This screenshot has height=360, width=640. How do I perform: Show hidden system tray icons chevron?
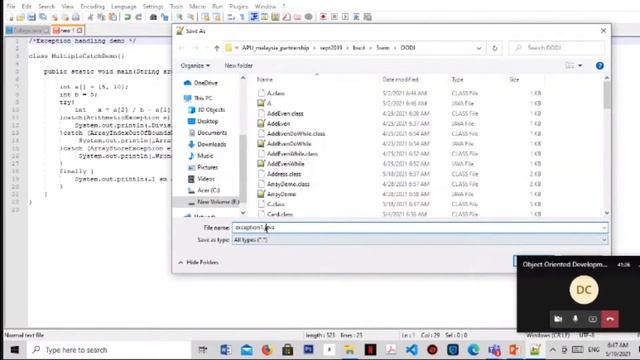(x=552, y=350)
